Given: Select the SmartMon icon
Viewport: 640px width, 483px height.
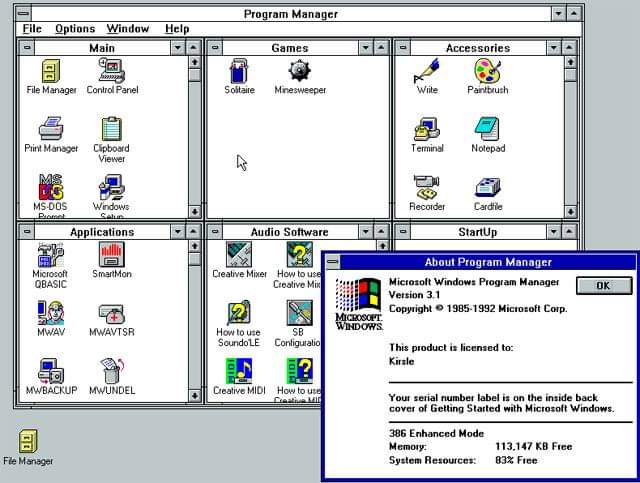Looking at the screenshot, I should pos(112,261).
